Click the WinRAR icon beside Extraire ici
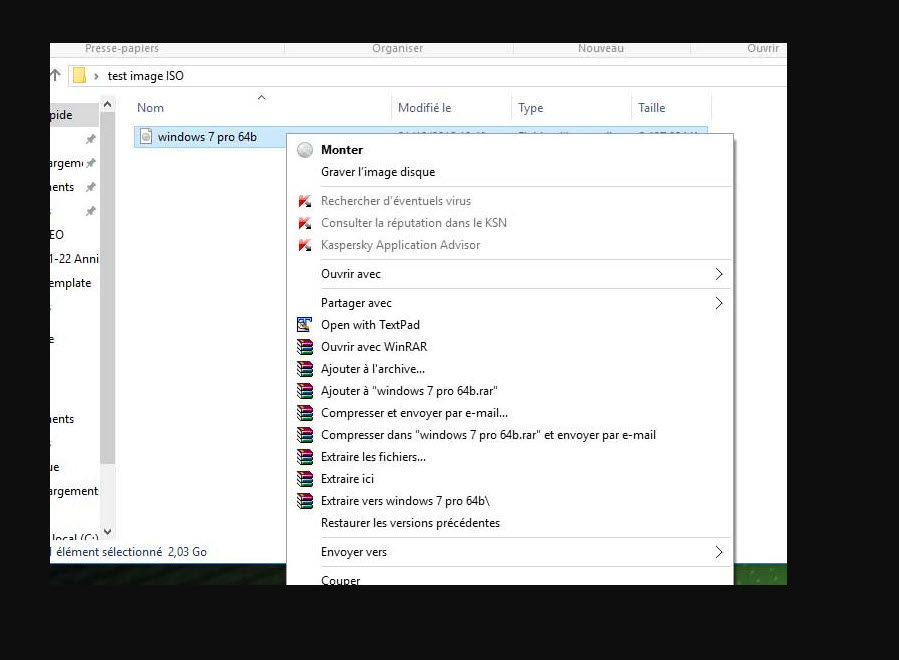899x660 pixels. pyautogui.click(x=305, y=479)
